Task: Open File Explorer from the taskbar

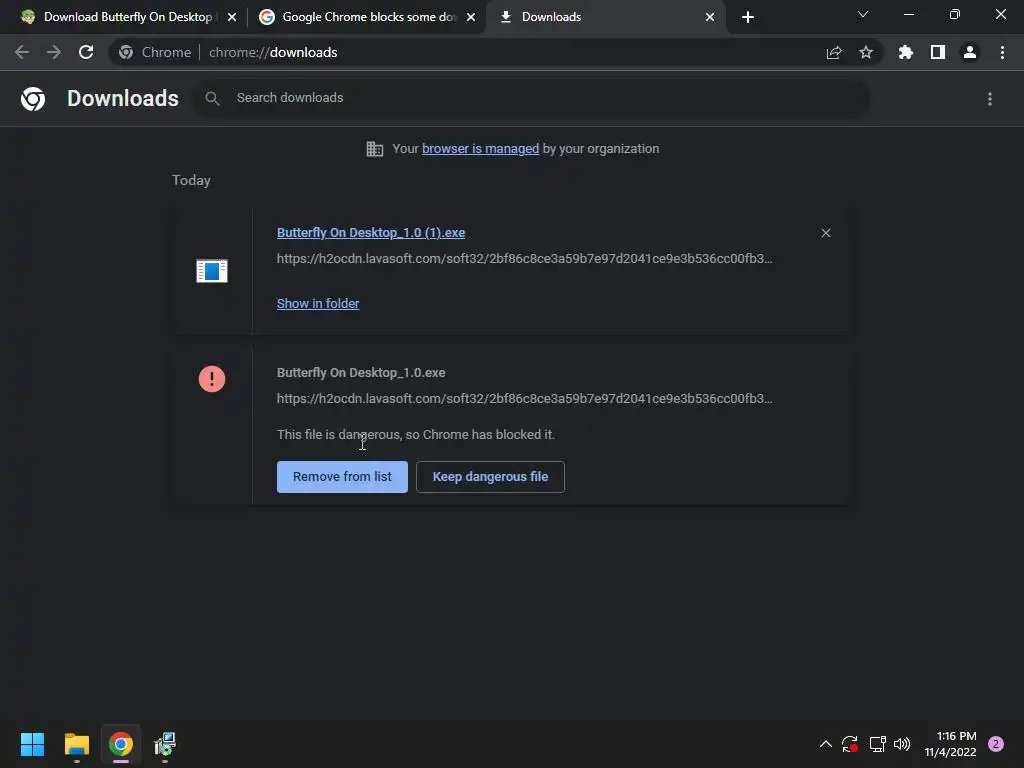Action: (x=77, y=744)
